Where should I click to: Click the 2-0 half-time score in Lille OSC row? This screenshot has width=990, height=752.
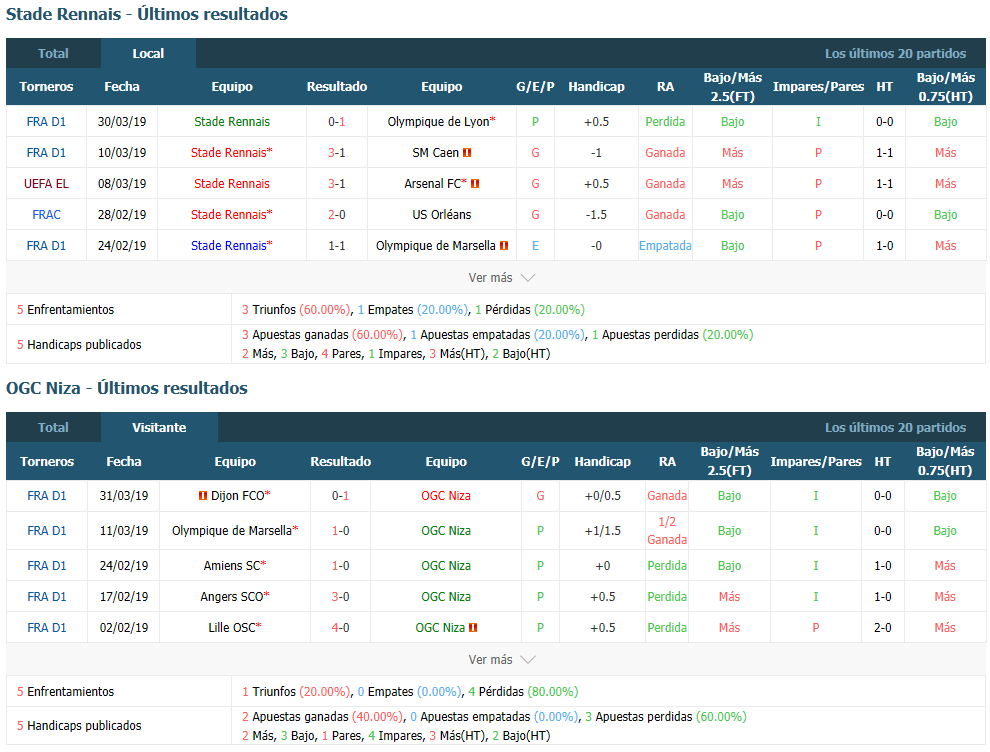point(883,628)
